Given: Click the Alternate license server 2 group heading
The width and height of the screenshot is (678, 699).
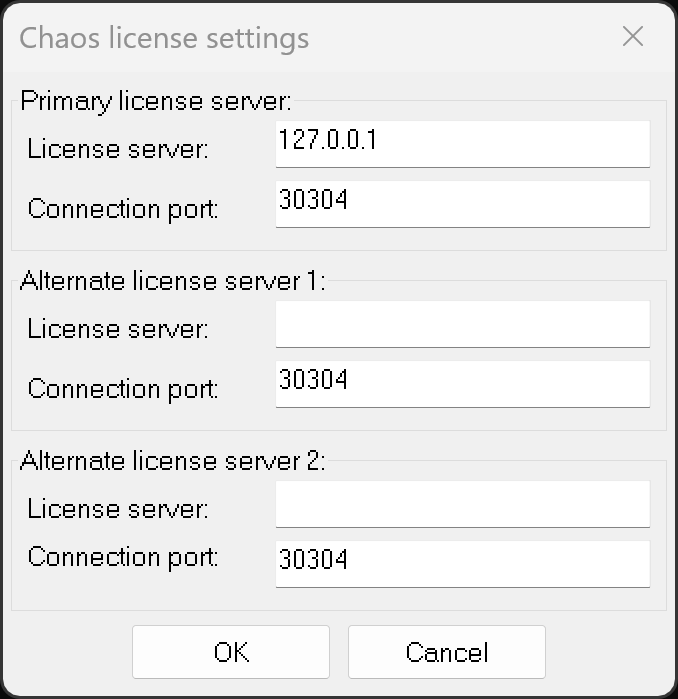Looking at the screenshot, I should (173, 461).
